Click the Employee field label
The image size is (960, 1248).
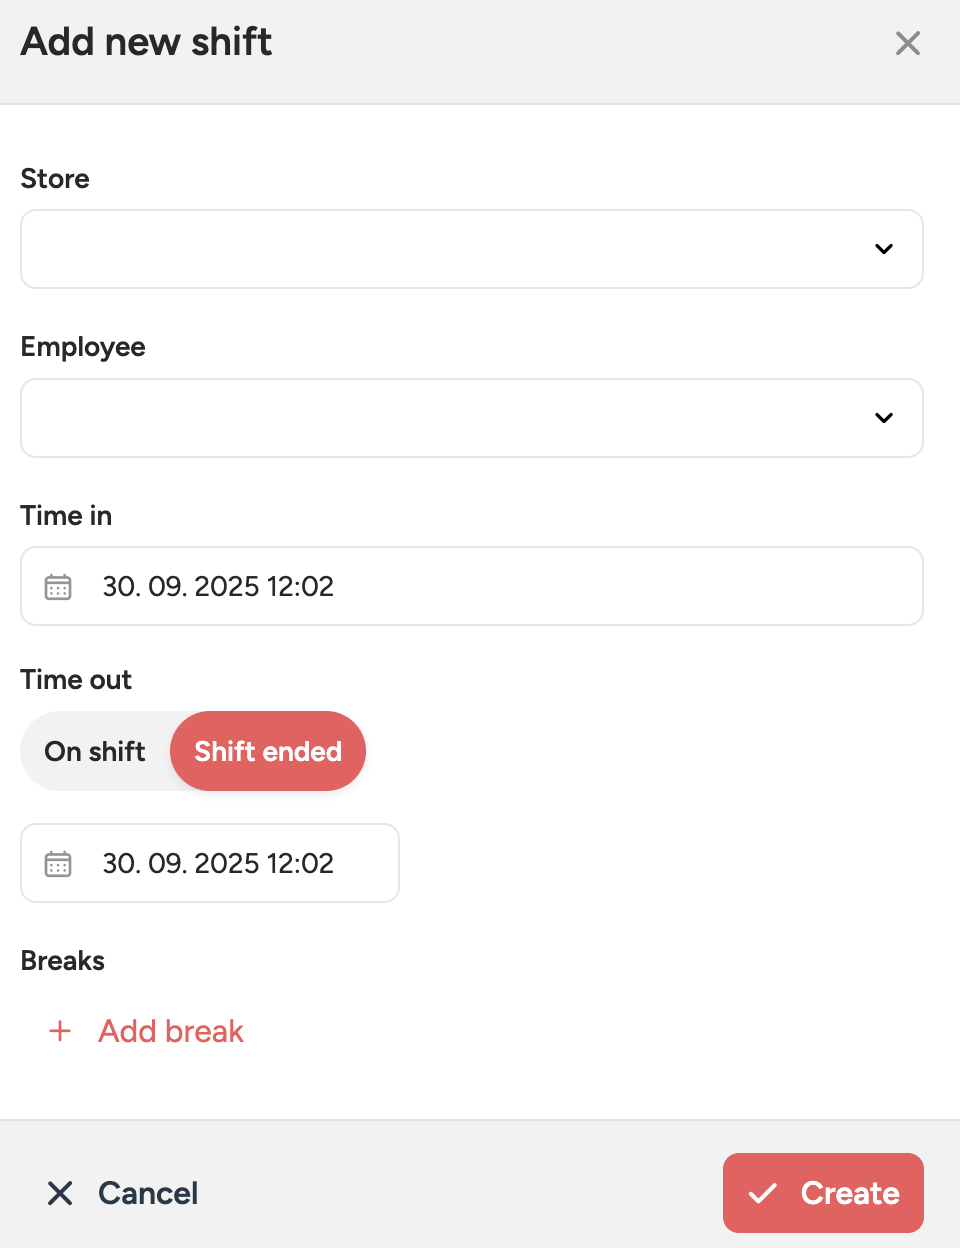[83, 347]
